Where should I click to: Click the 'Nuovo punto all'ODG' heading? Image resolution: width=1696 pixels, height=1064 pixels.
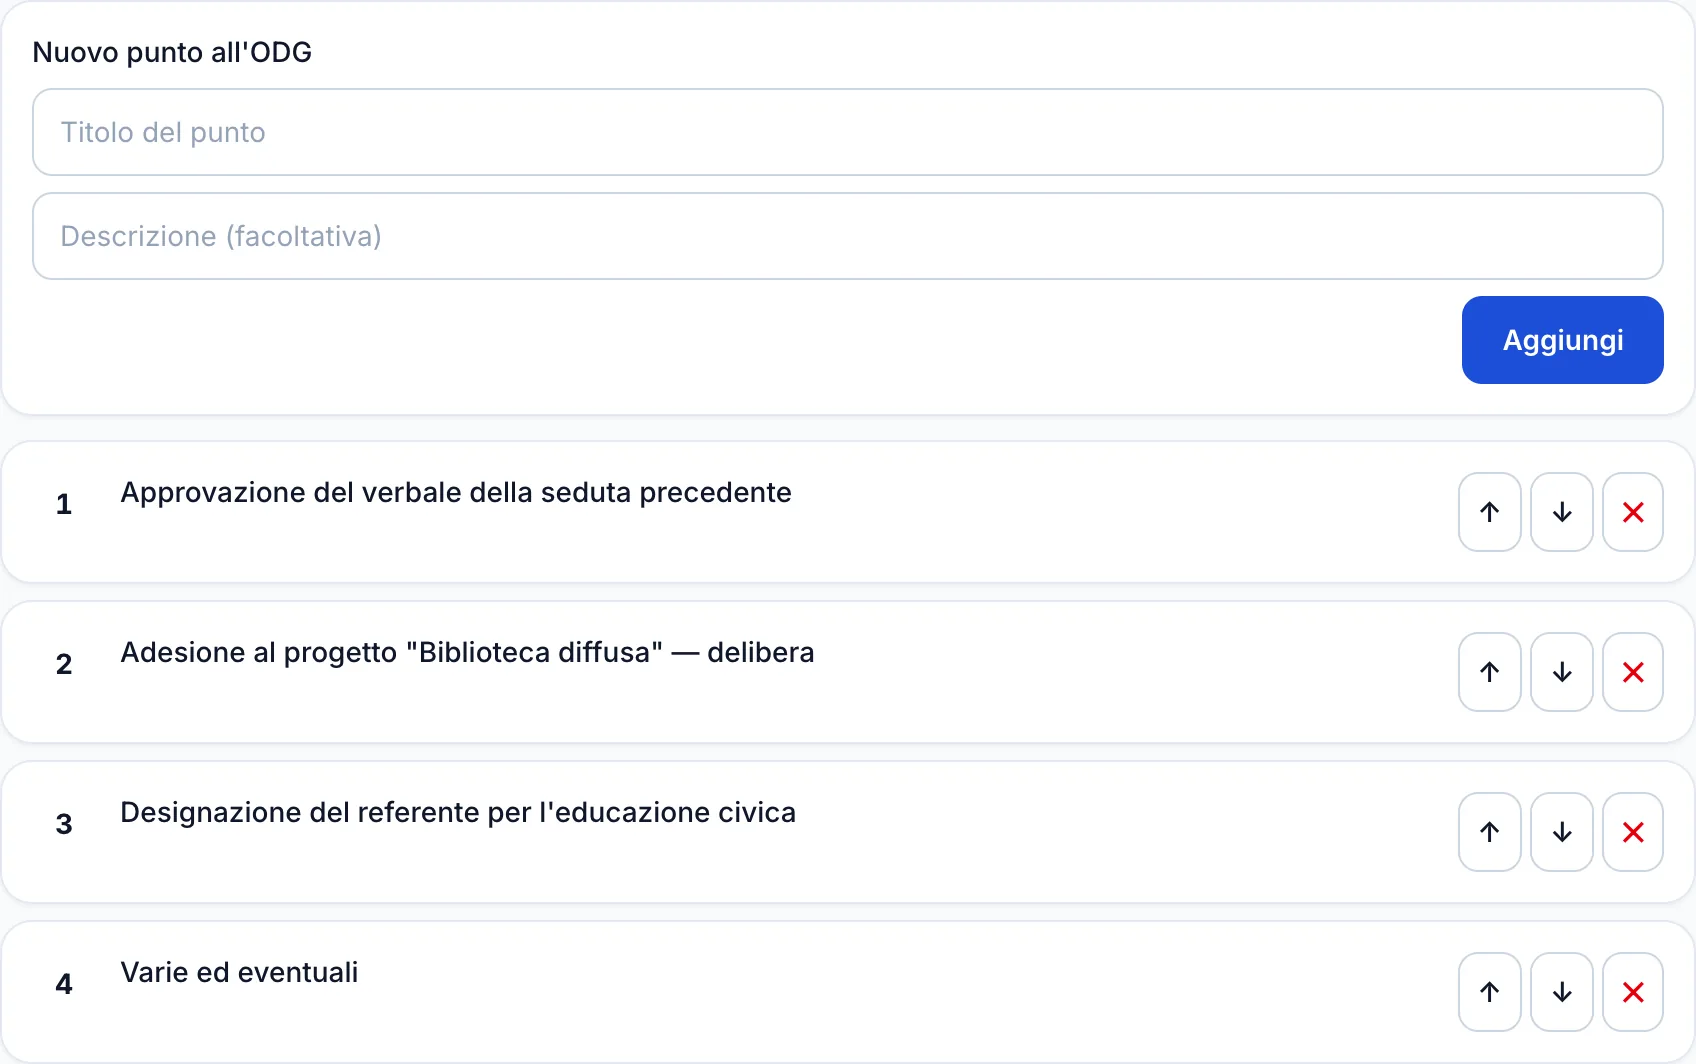172,52
